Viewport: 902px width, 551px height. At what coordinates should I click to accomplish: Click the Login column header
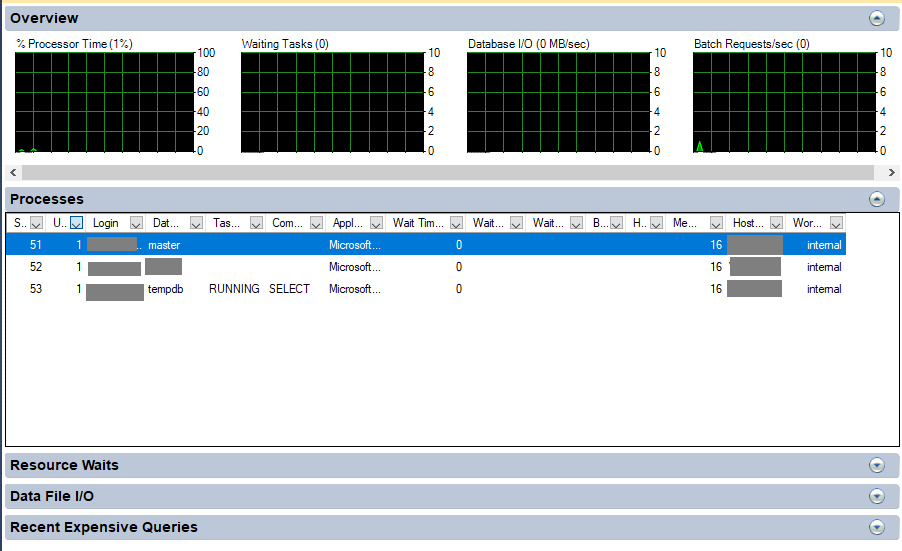[x=106, y=223]
